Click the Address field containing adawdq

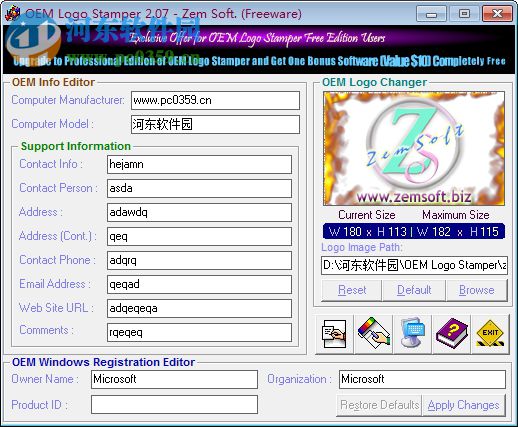pyautogui.click(x=199, y=212)
